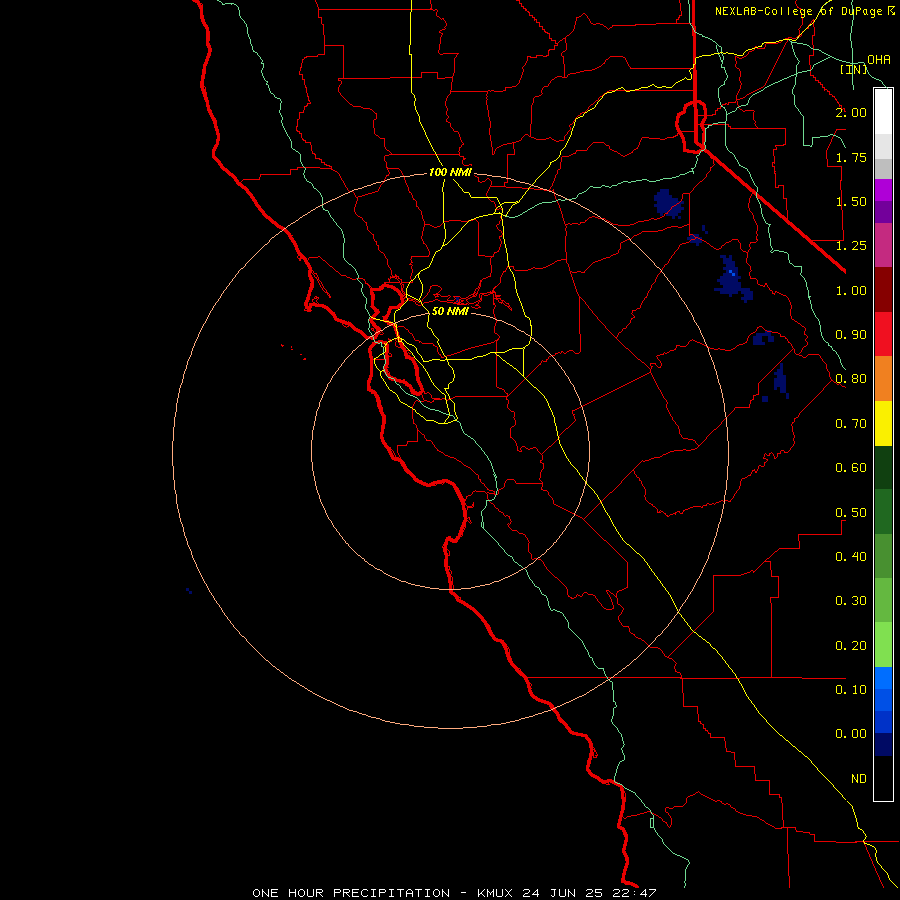Select the lime swatch beside 0.20

(883, 645)
